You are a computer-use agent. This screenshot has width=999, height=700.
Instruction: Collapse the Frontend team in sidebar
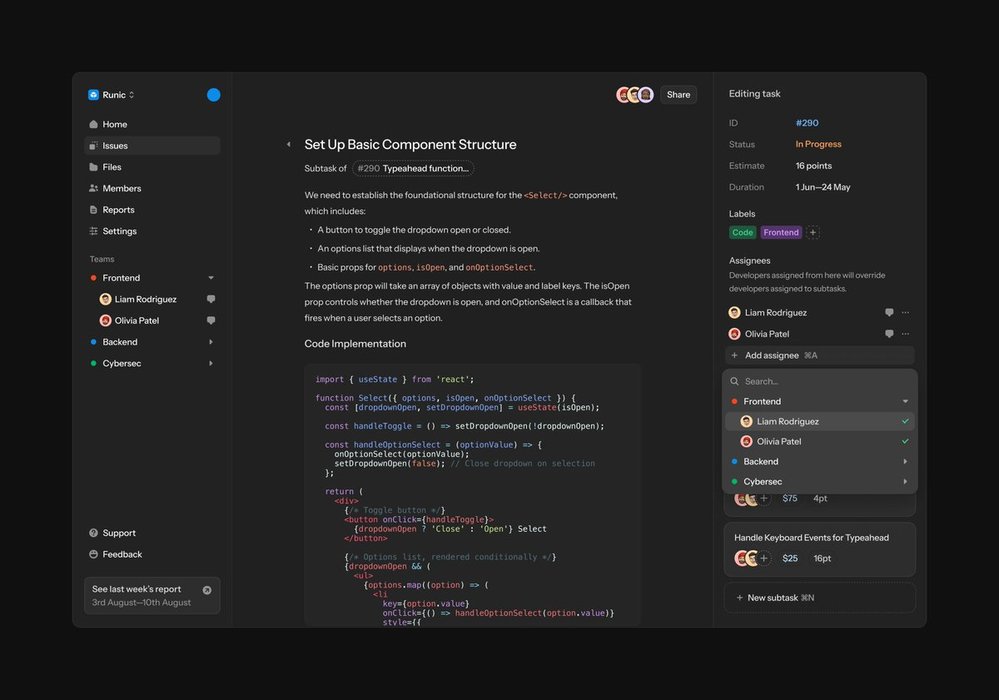[x=211, y=278]
